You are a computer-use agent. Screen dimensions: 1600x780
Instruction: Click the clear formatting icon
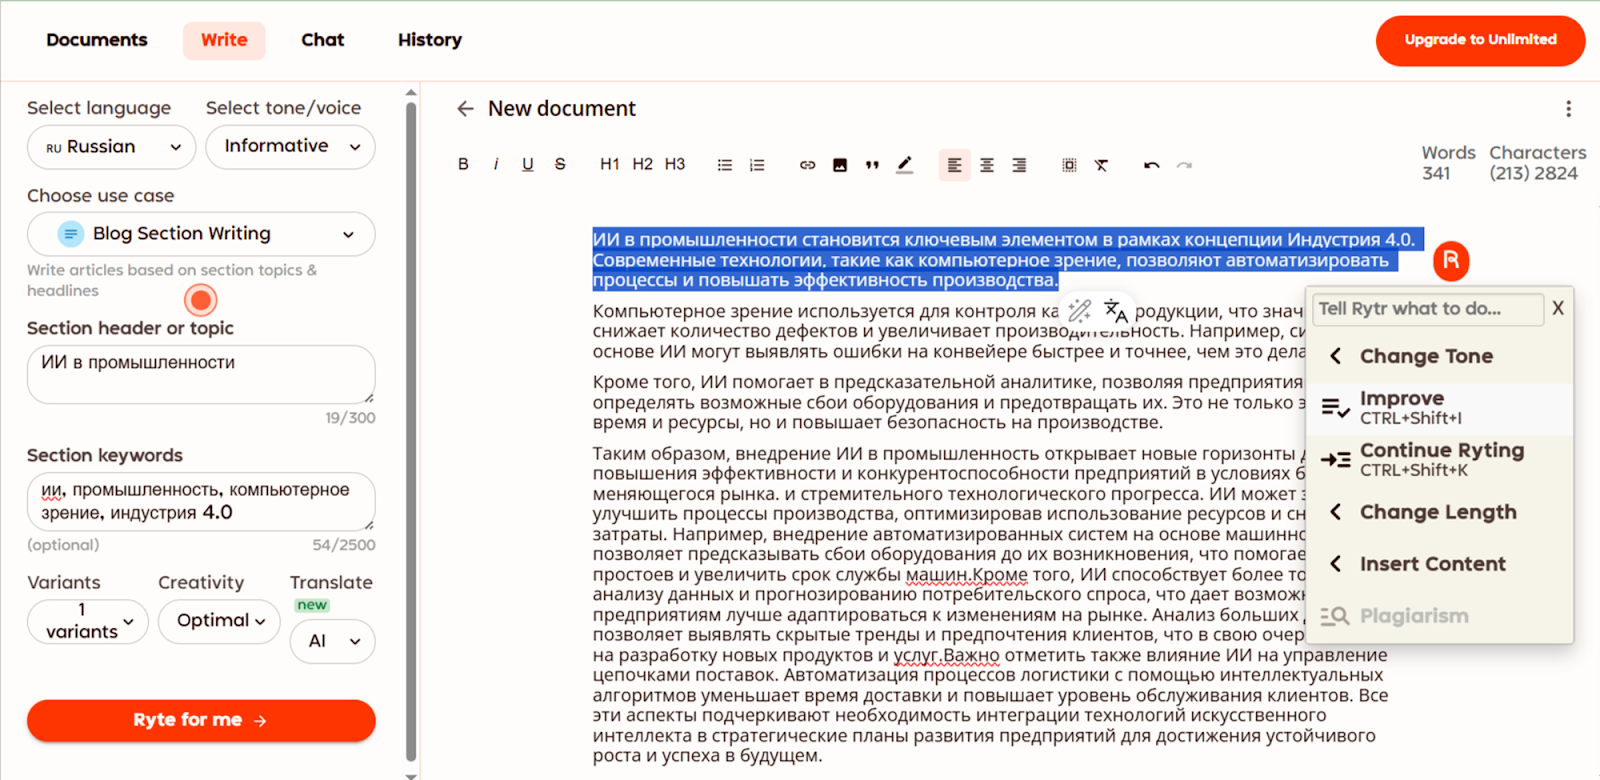point(1101,165)
